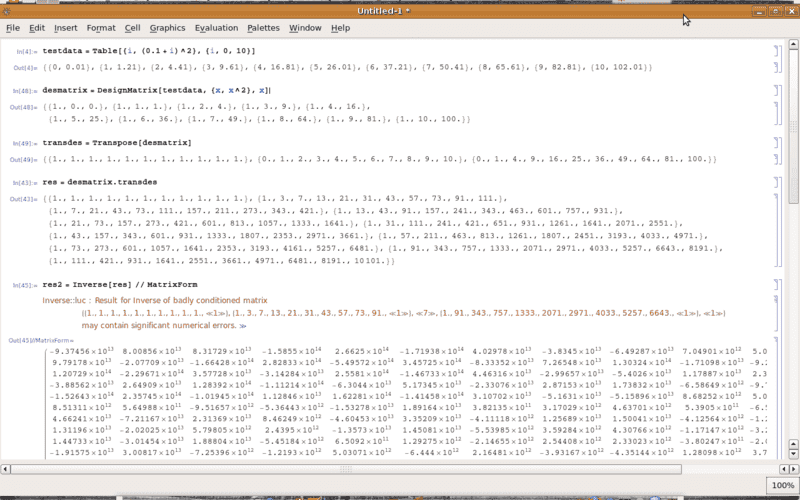Click the Out[43]= cell label
Image resolution: width=800 pixels, height=500 pixels.
click(x=24, y=199)
